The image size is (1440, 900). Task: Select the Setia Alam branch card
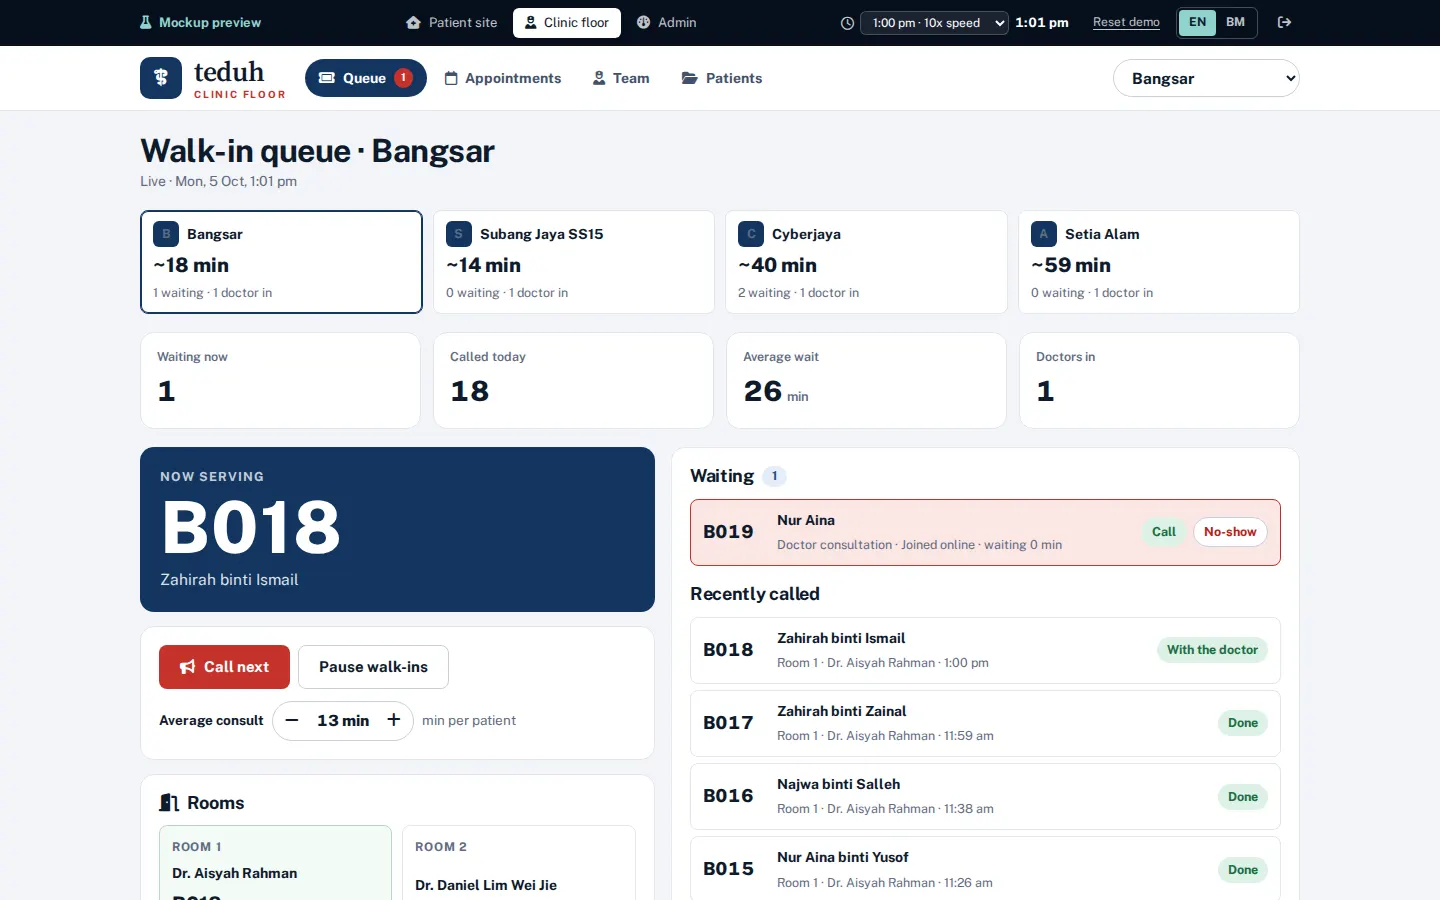1159,262
